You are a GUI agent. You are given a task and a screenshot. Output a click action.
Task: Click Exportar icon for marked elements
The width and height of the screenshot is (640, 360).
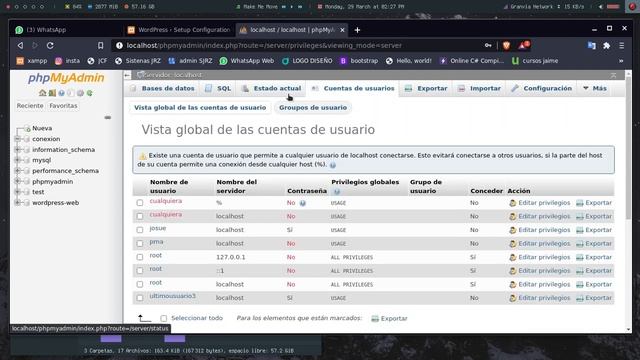click(375, 318)
